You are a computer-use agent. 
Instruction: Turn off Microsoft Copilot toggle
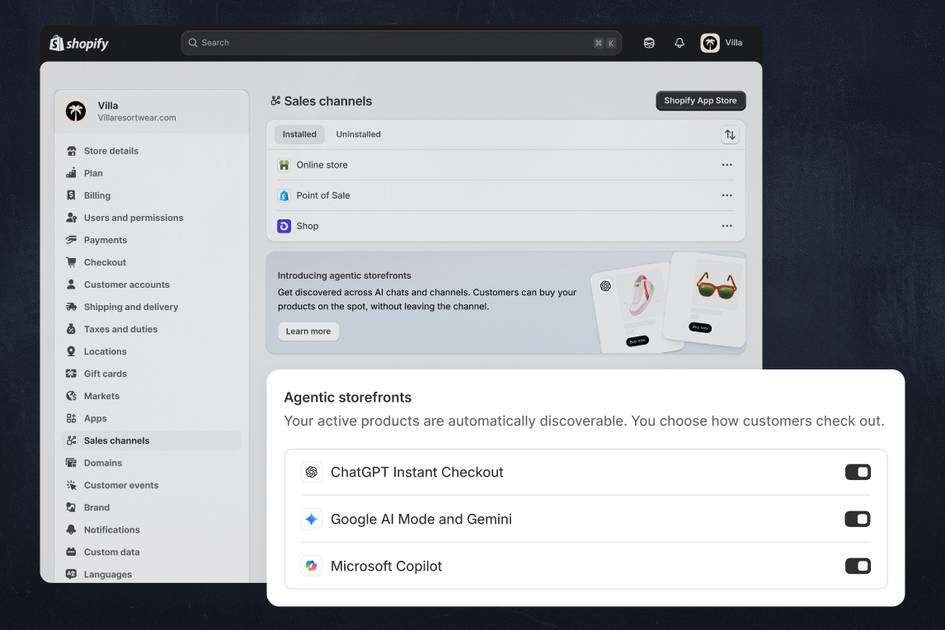tap(857, 566)
